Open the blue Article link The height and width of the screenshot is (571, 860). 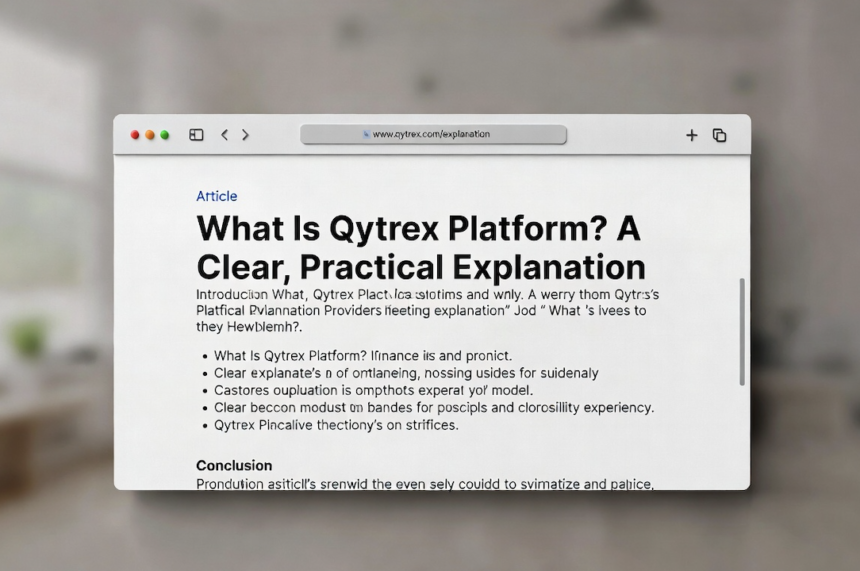(x=217, y=196)
